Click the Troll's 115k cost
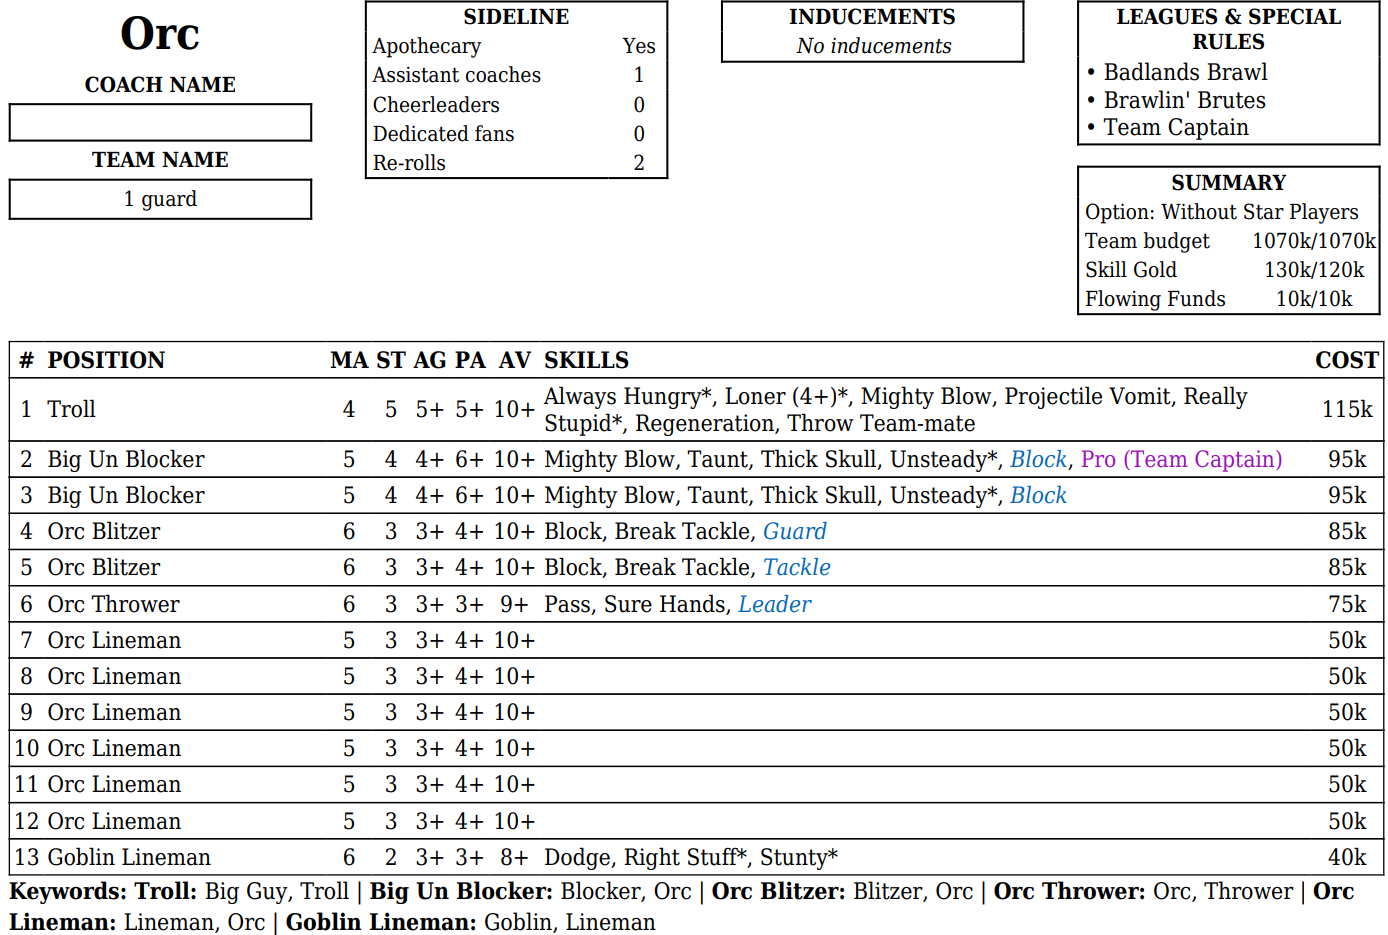 (x=1347, y=409)
